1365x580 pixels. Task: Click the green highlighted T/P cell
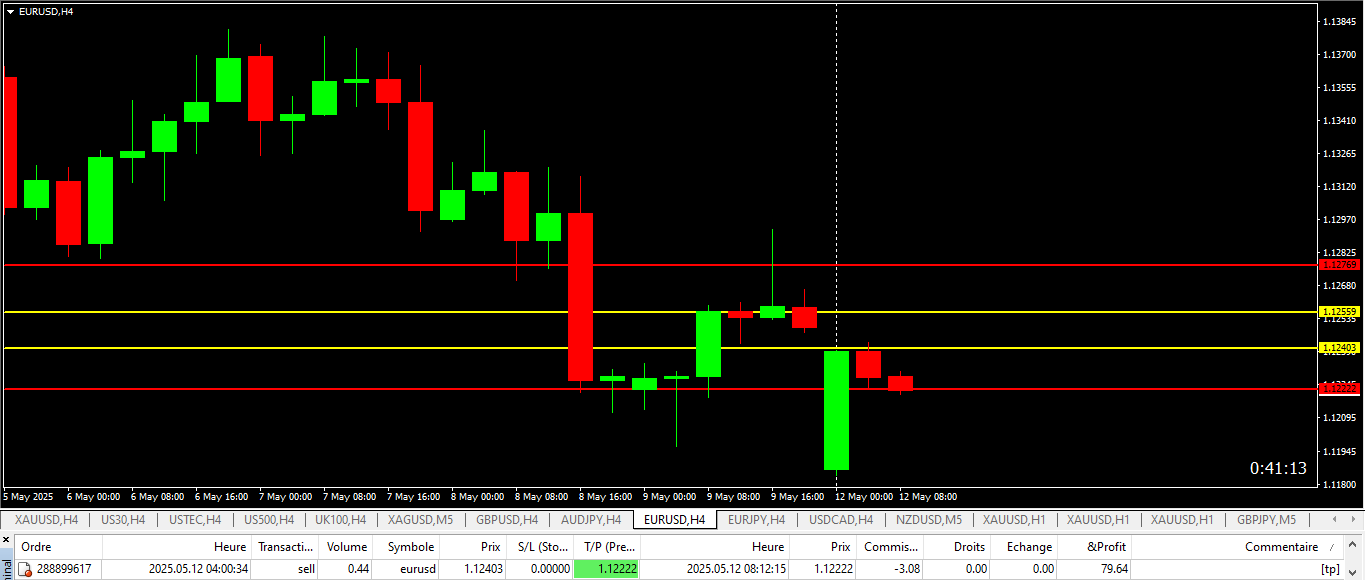607,569
